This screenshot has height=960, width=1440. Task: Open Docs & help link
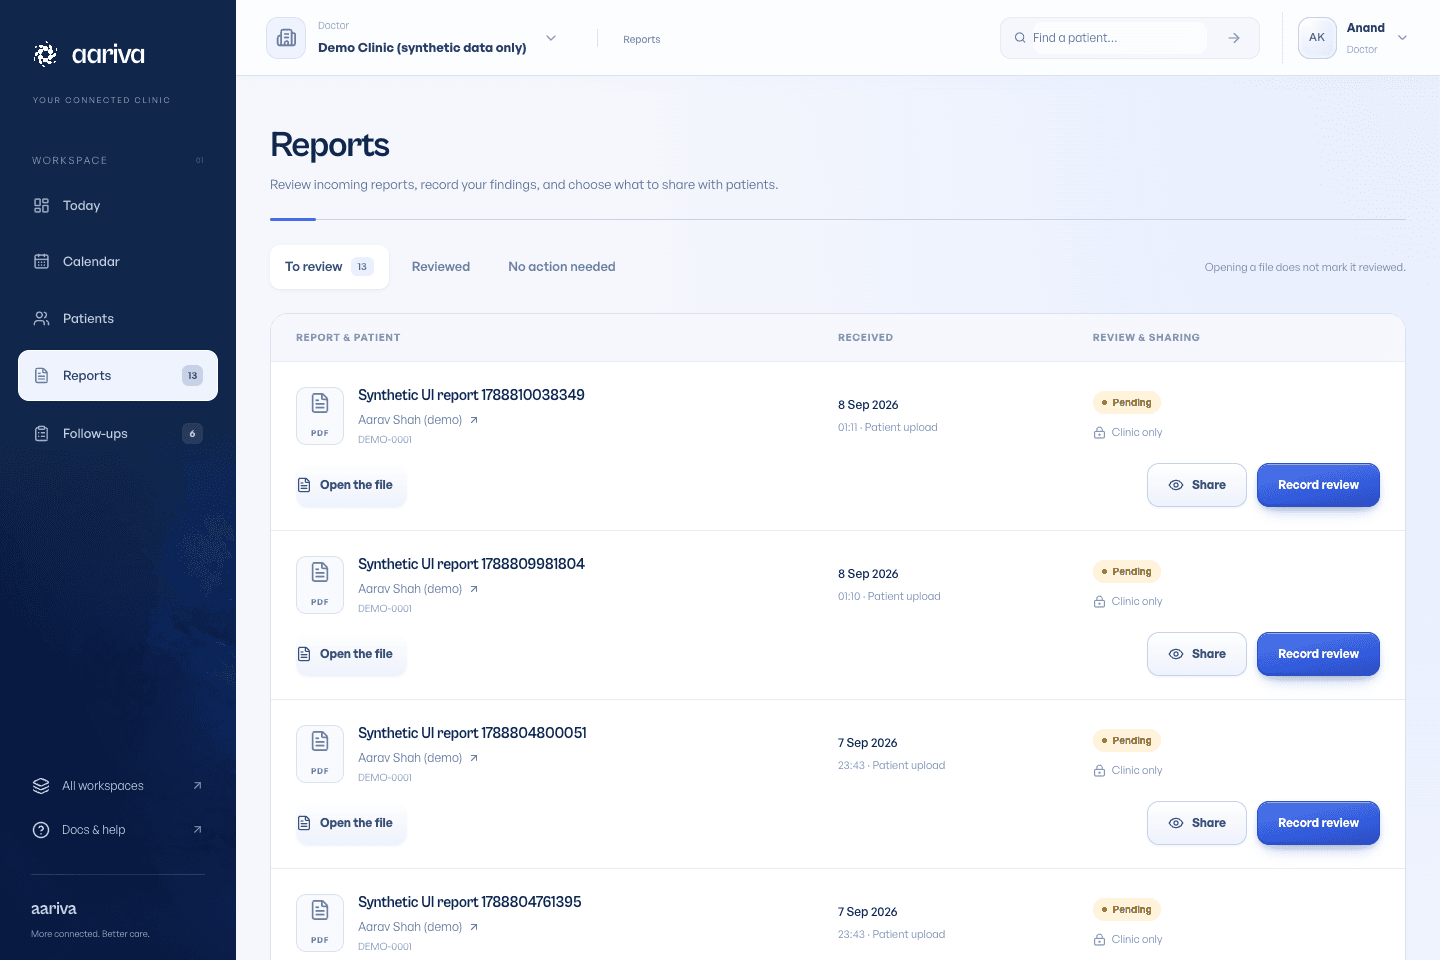118,829
